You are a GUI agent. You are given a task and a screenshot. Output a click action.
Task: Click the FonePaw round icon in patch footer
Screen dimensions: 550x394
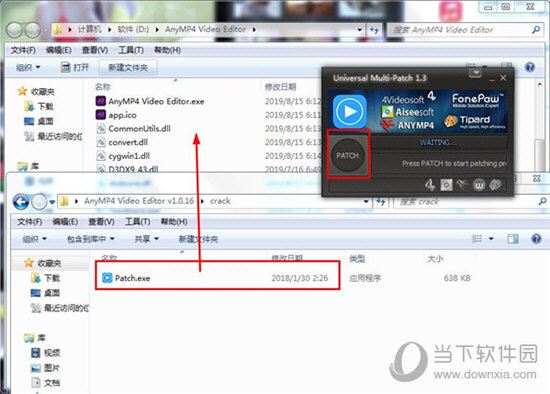click(479, 185)
